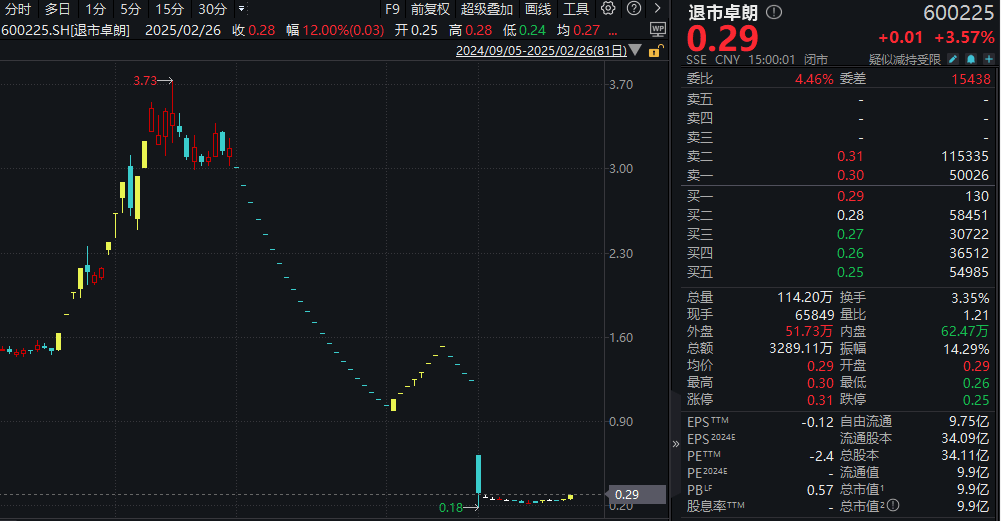Add stock to watchlist with plus icon
The image size is (1001, 521).
[989, 59]
